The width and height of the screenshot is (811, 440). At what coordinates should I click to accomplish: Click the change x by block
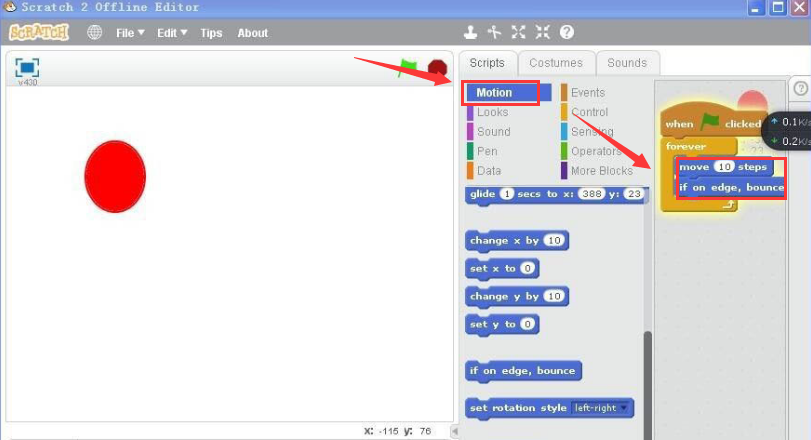[x=517, y=241]
